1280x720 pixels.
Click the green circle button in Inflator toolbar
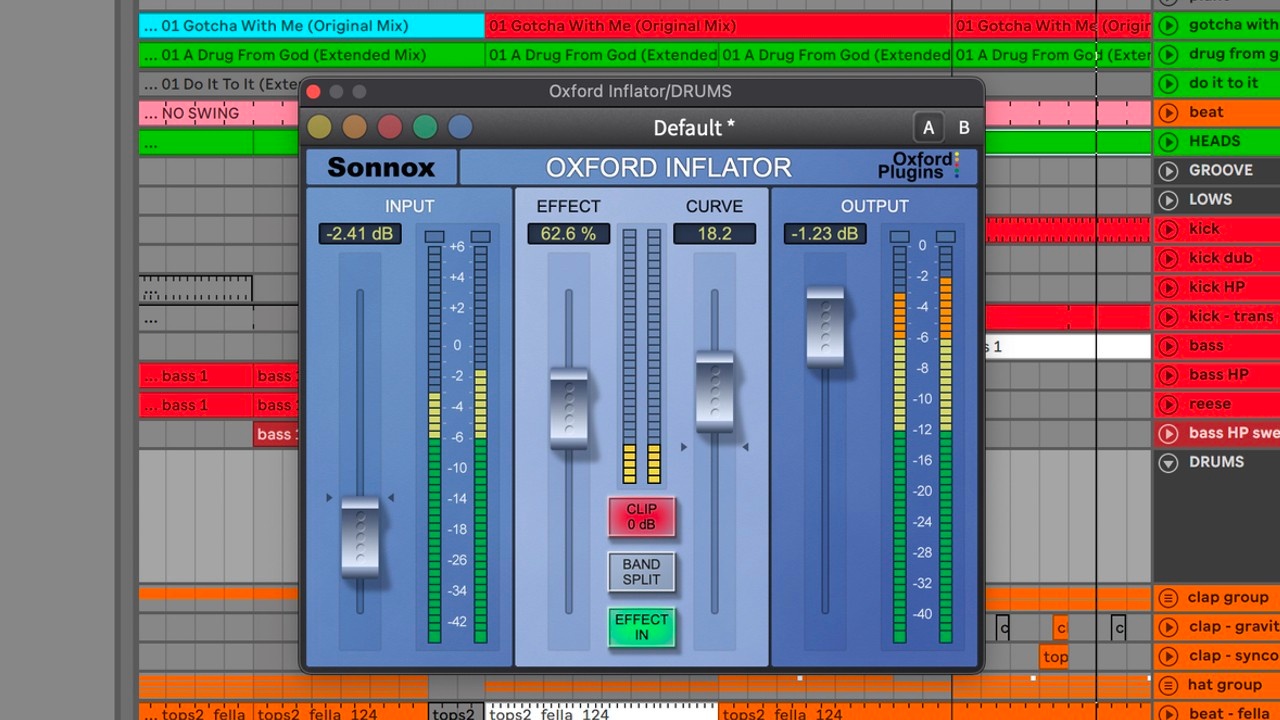[x=425, y=127]
